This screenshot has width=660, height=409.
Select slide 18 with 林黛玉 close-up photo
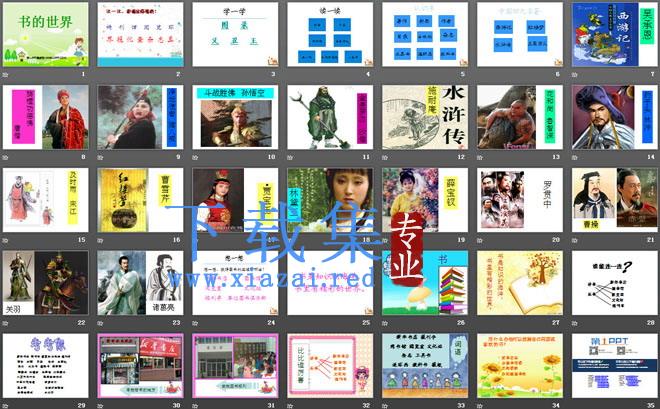(330, 200)
